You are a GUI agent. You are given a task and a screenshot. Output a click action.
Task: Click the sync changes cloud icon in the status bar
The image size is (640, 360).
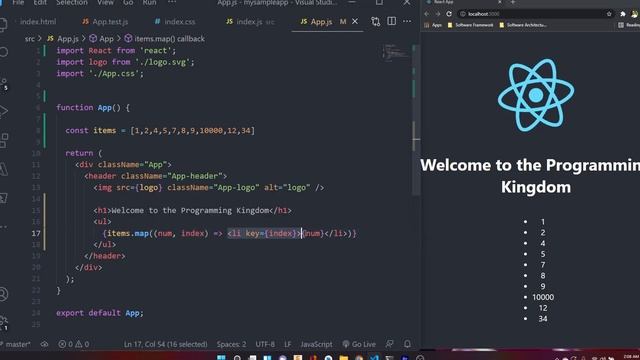44,344
